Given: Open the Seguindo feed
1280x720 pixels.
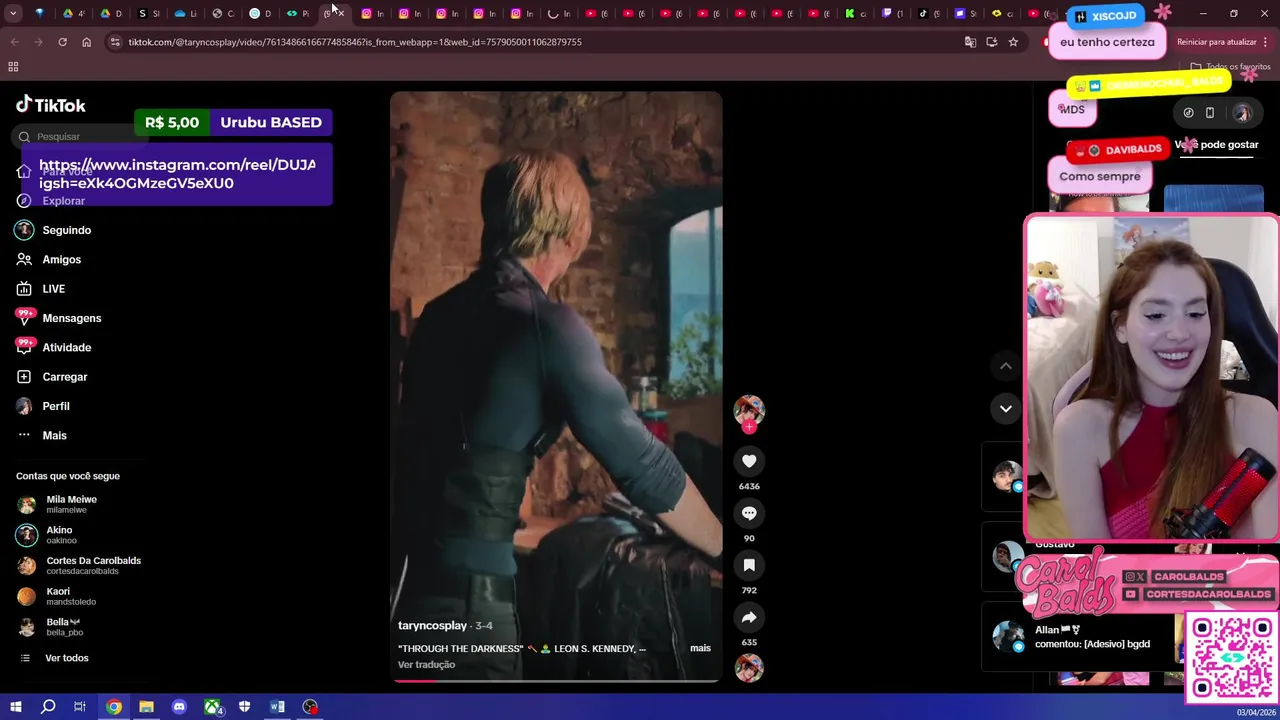Looking at the screenshot, I should (x=66, y=230).
